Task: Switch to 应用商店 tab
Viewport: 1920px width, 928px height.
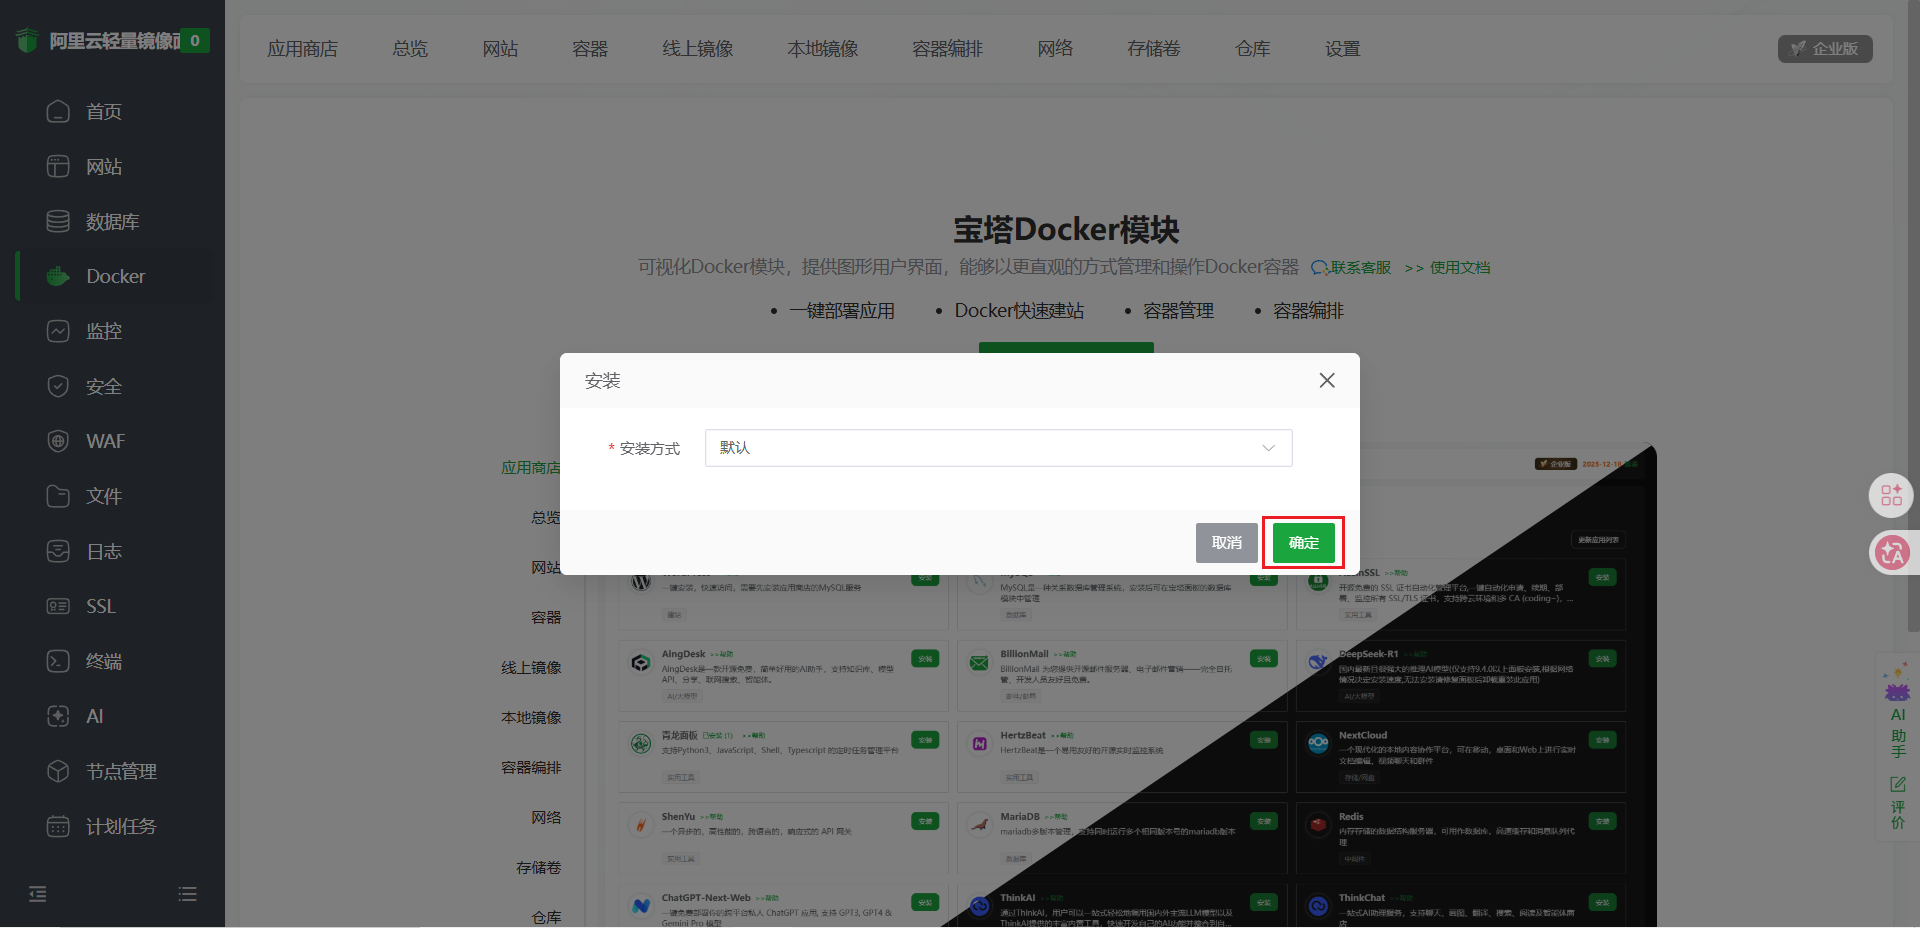Action: tap(302, 49)
